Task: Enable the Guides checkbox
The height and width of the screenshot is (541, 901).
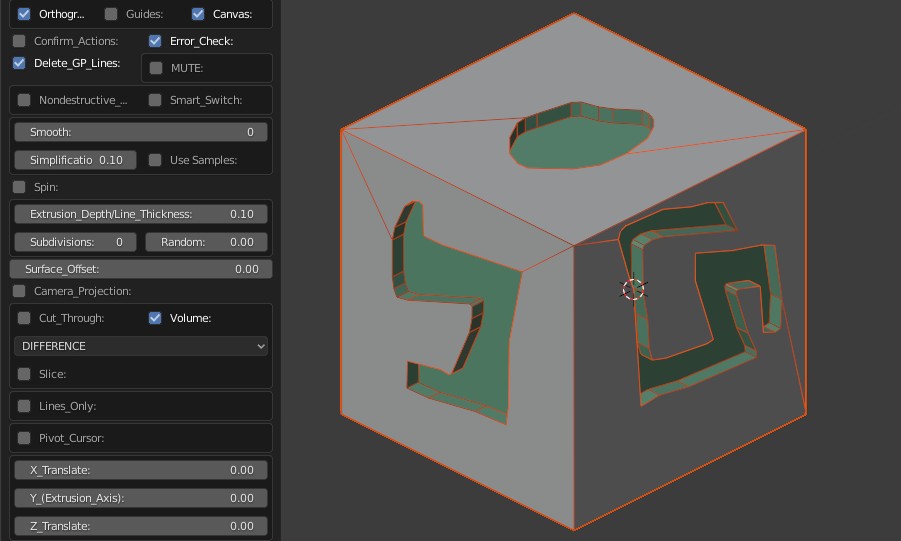Action: point(111,14)
